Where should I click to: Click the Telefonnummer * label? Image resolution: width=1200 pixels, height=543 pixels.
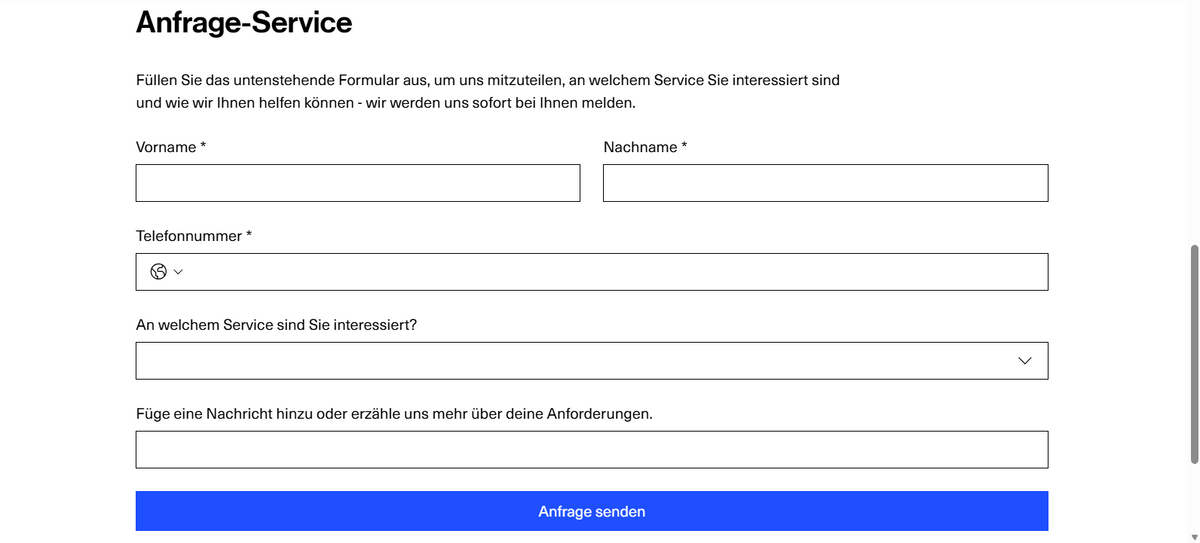pos(194,236)
